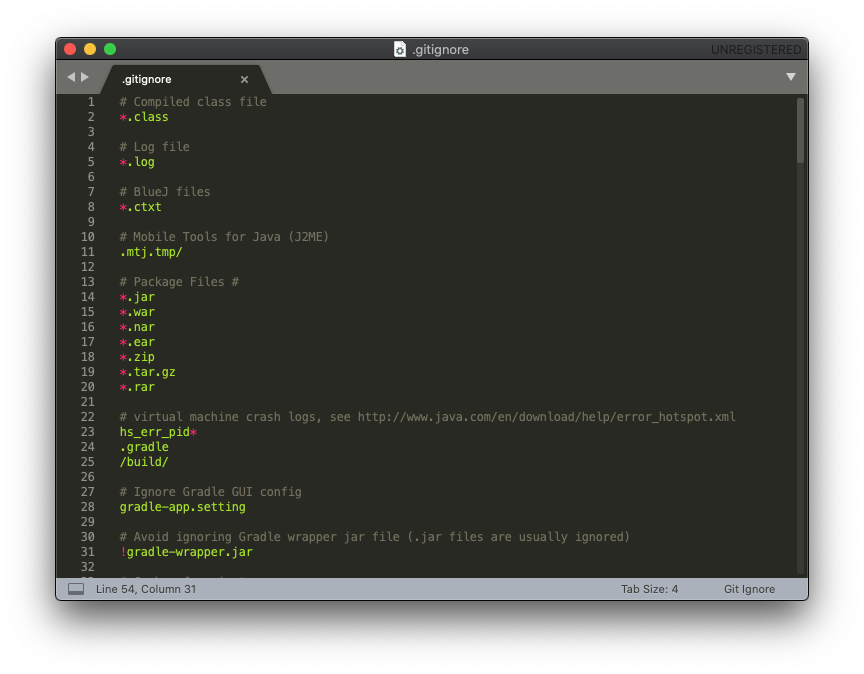Click the '# Package Files #' comment
The height and width of the screenshot is (674, 864).
pyautogui.click(x=179, y=282)
